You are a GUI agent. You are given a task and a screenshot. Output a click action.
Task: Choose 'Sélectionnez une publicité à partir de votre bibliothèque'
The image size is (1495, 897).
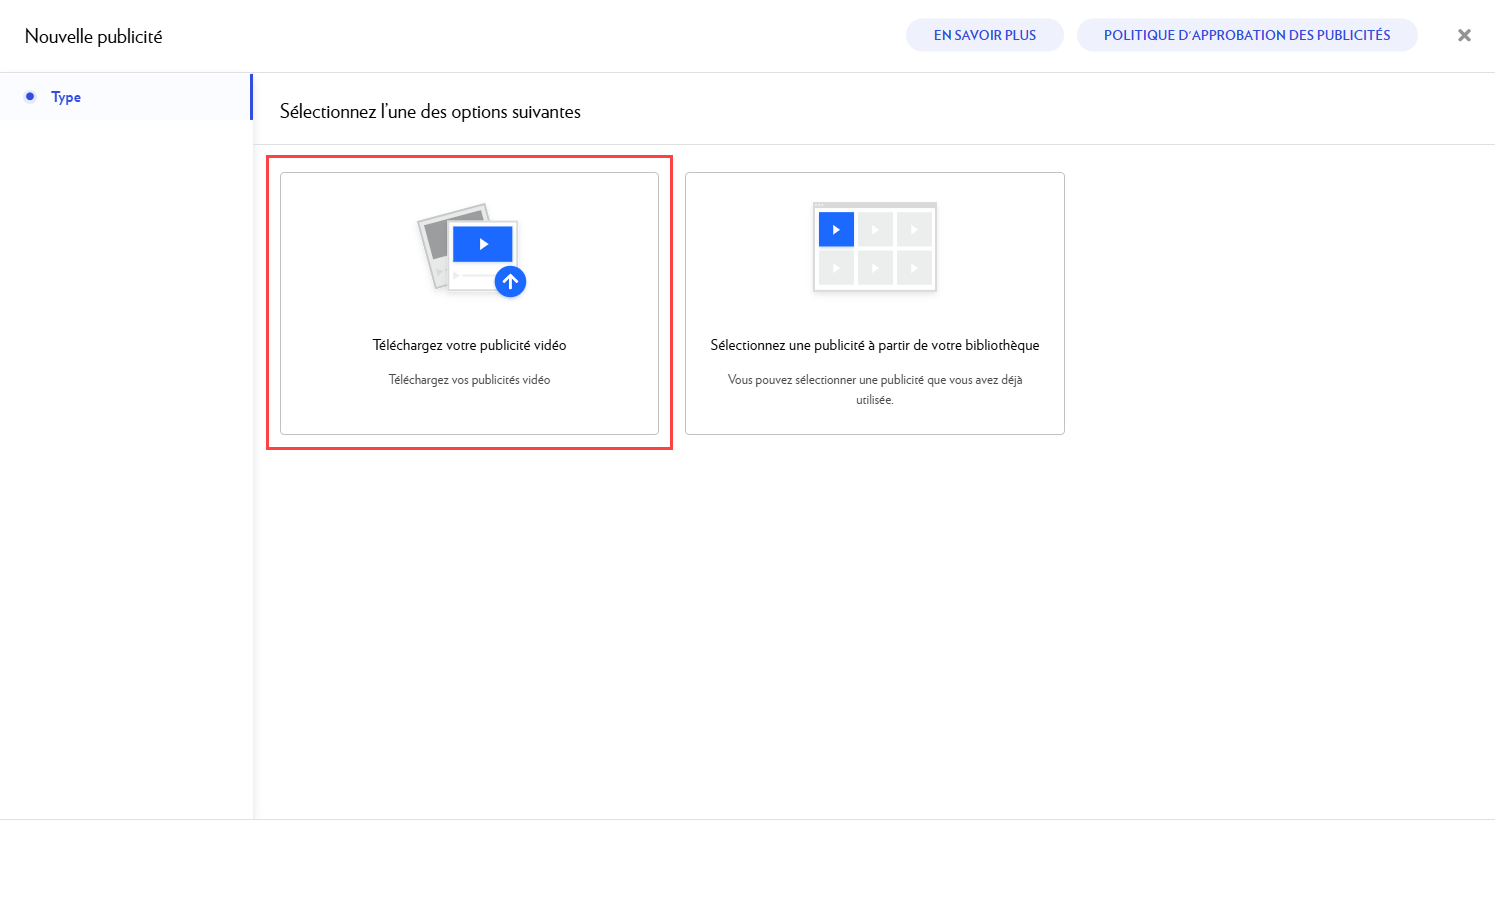coord(874,345)
